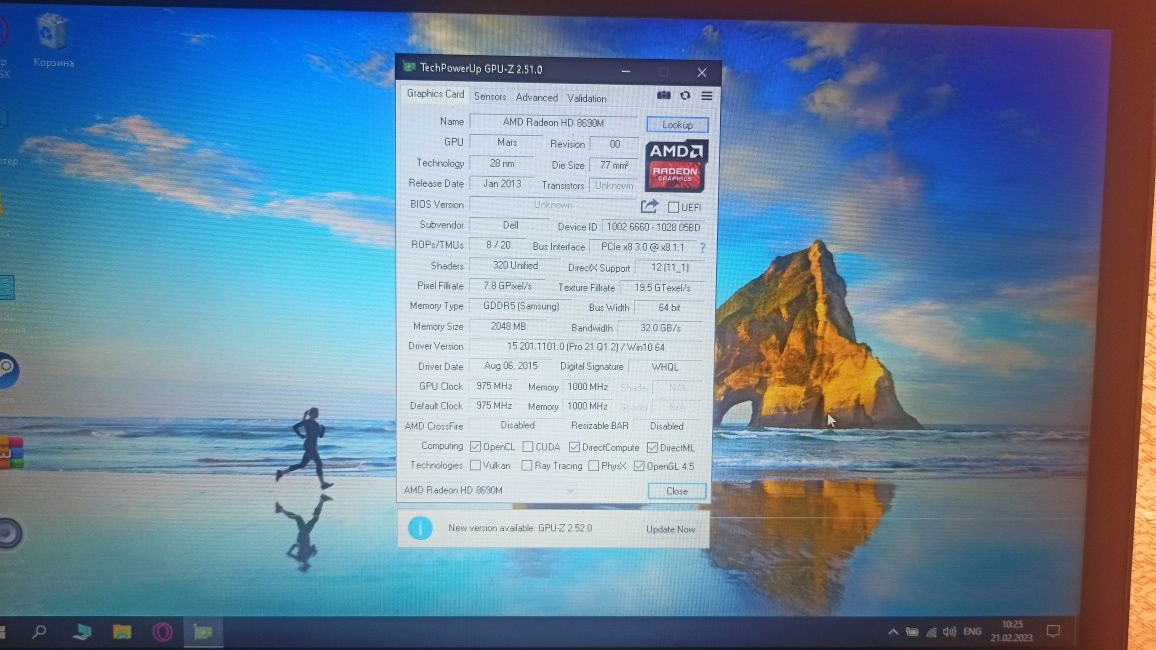Screen dimensions: 1156x650
Task: Click the GPU Clock 975 MHz value
Action: [493, 386]
